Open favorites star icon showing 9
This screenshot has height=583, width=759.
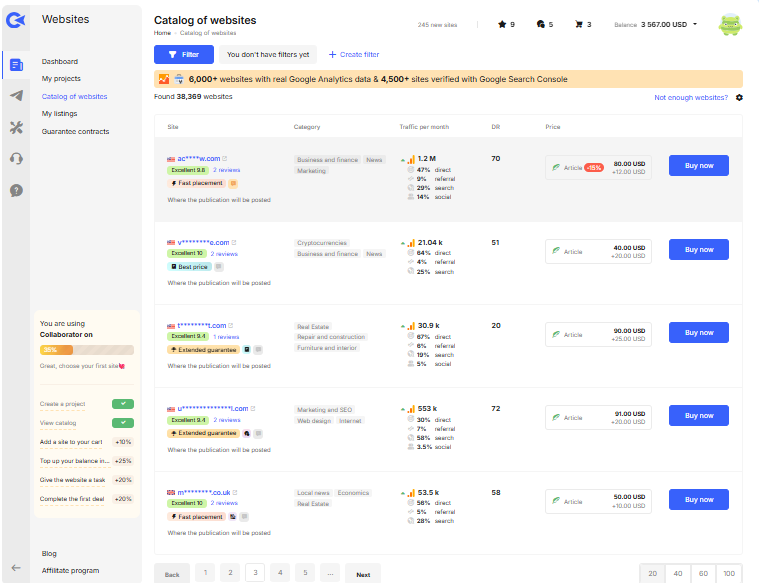pyautogui.click(x=502, y=24)
